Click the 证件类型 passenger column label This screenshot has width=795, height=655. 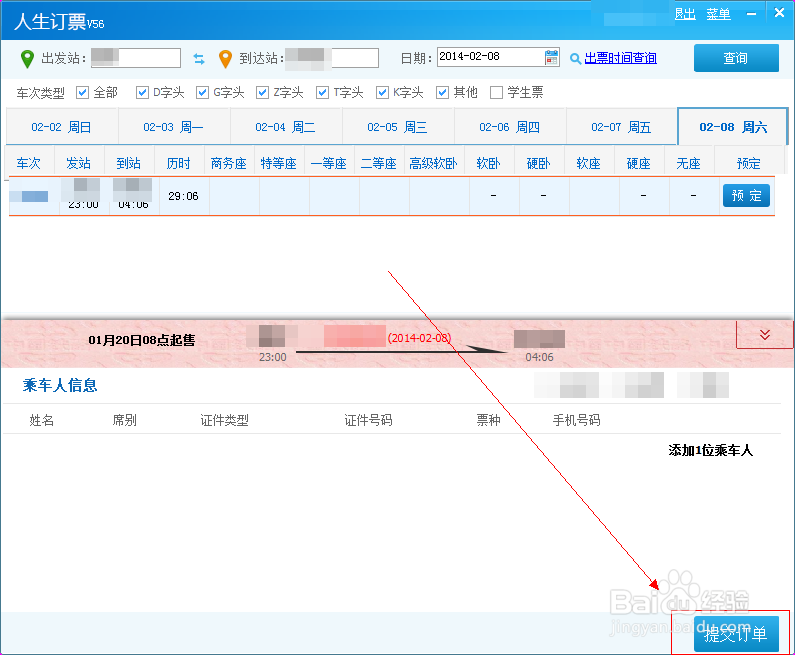(x=225, y=420)
